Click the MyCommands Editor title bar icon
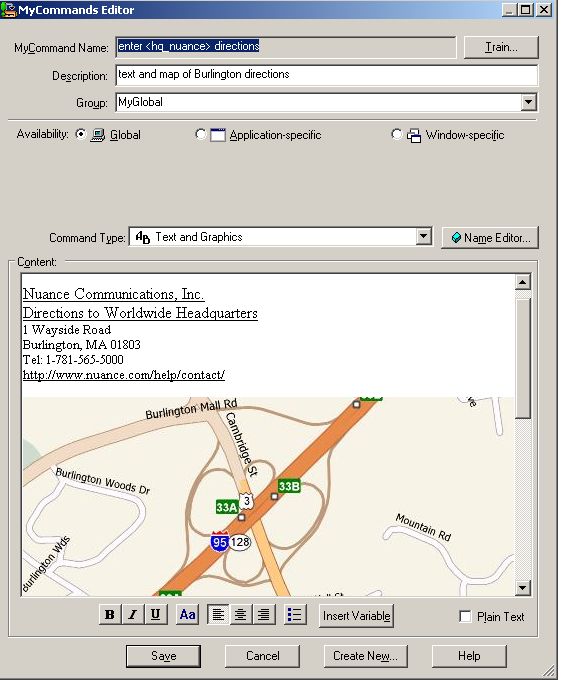 pyautogui.click(x=8, y=10)
